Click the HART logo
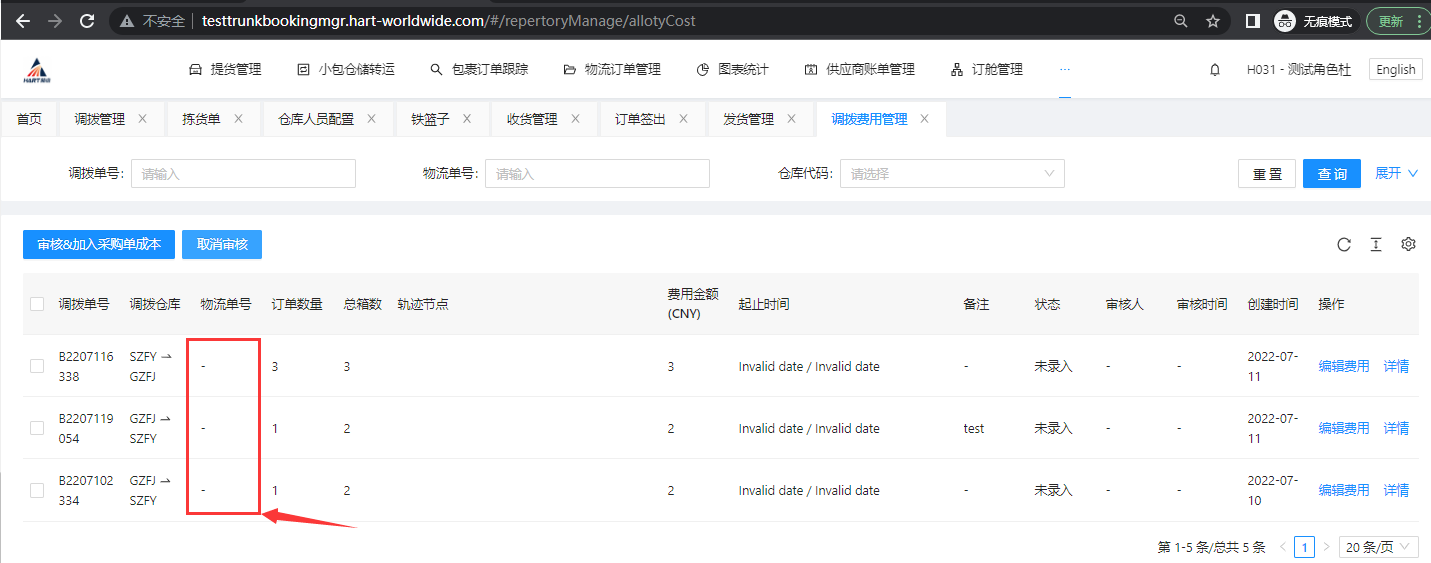 [38, 70]
